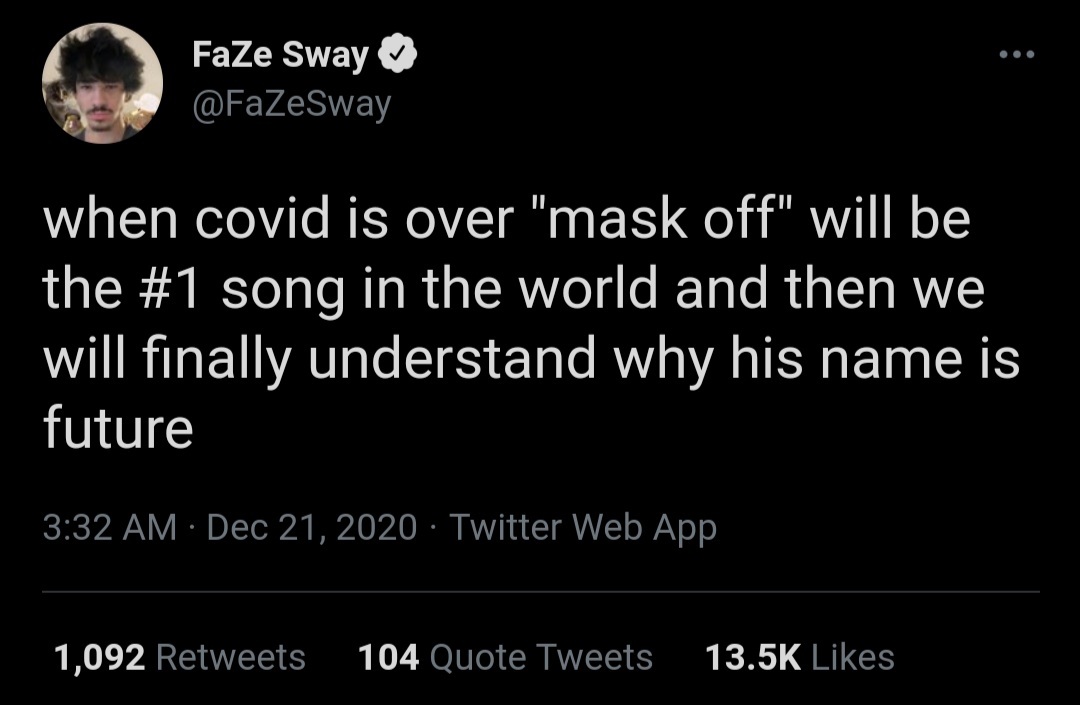Click the word "understand" in the tweet
1080x705 pixels.
point(452,358)
